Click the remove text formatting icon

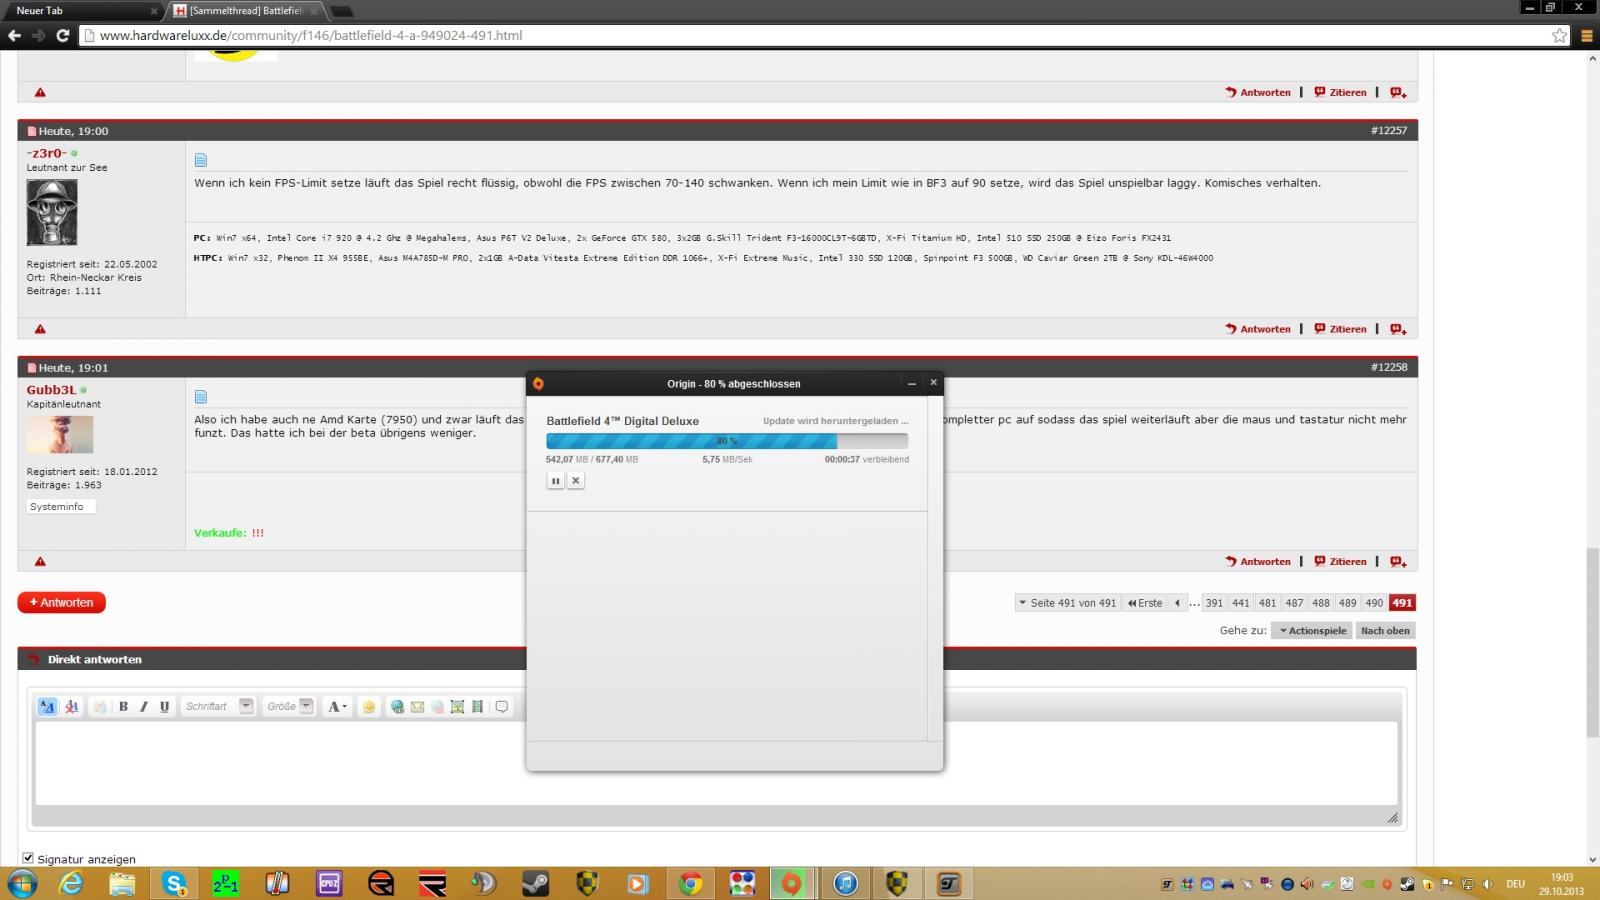point(71,706)
